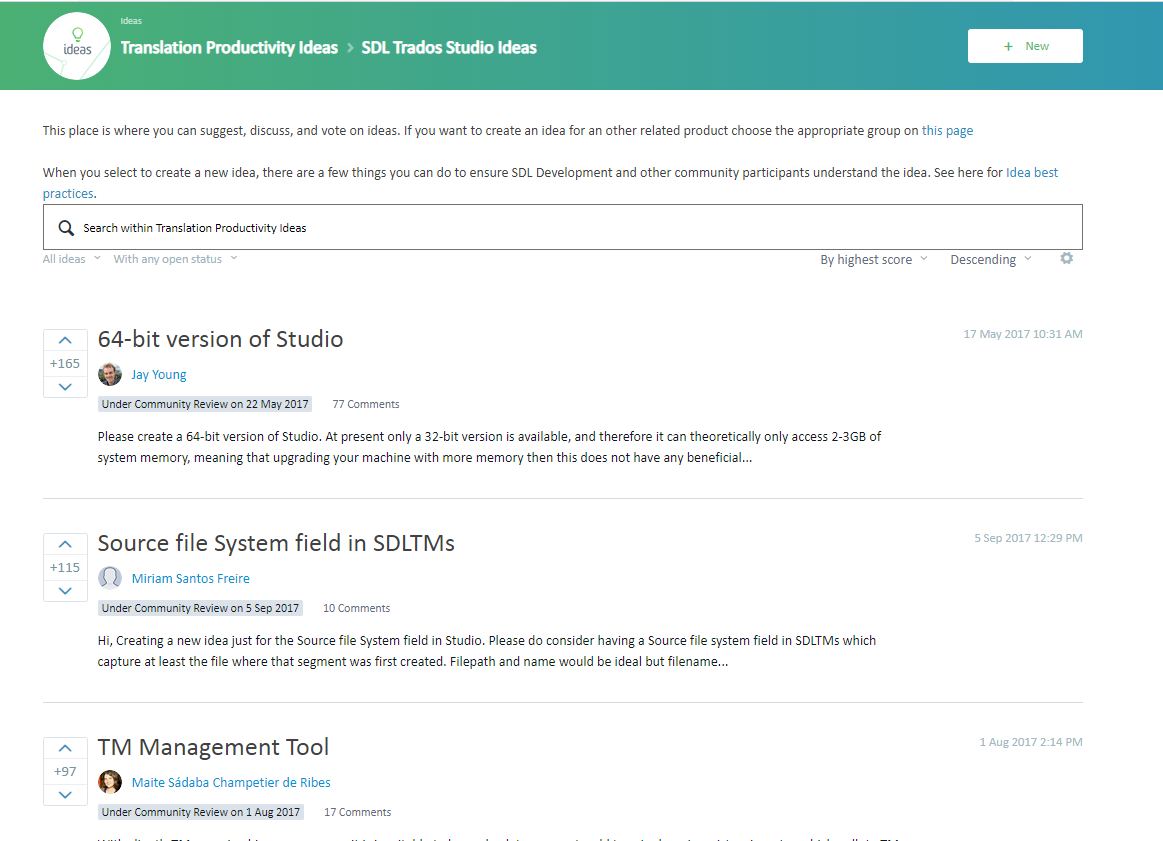Screen dimensions: 1163x841
Task: Downvote the TM Management Tool idea
Action: point(65,794)
